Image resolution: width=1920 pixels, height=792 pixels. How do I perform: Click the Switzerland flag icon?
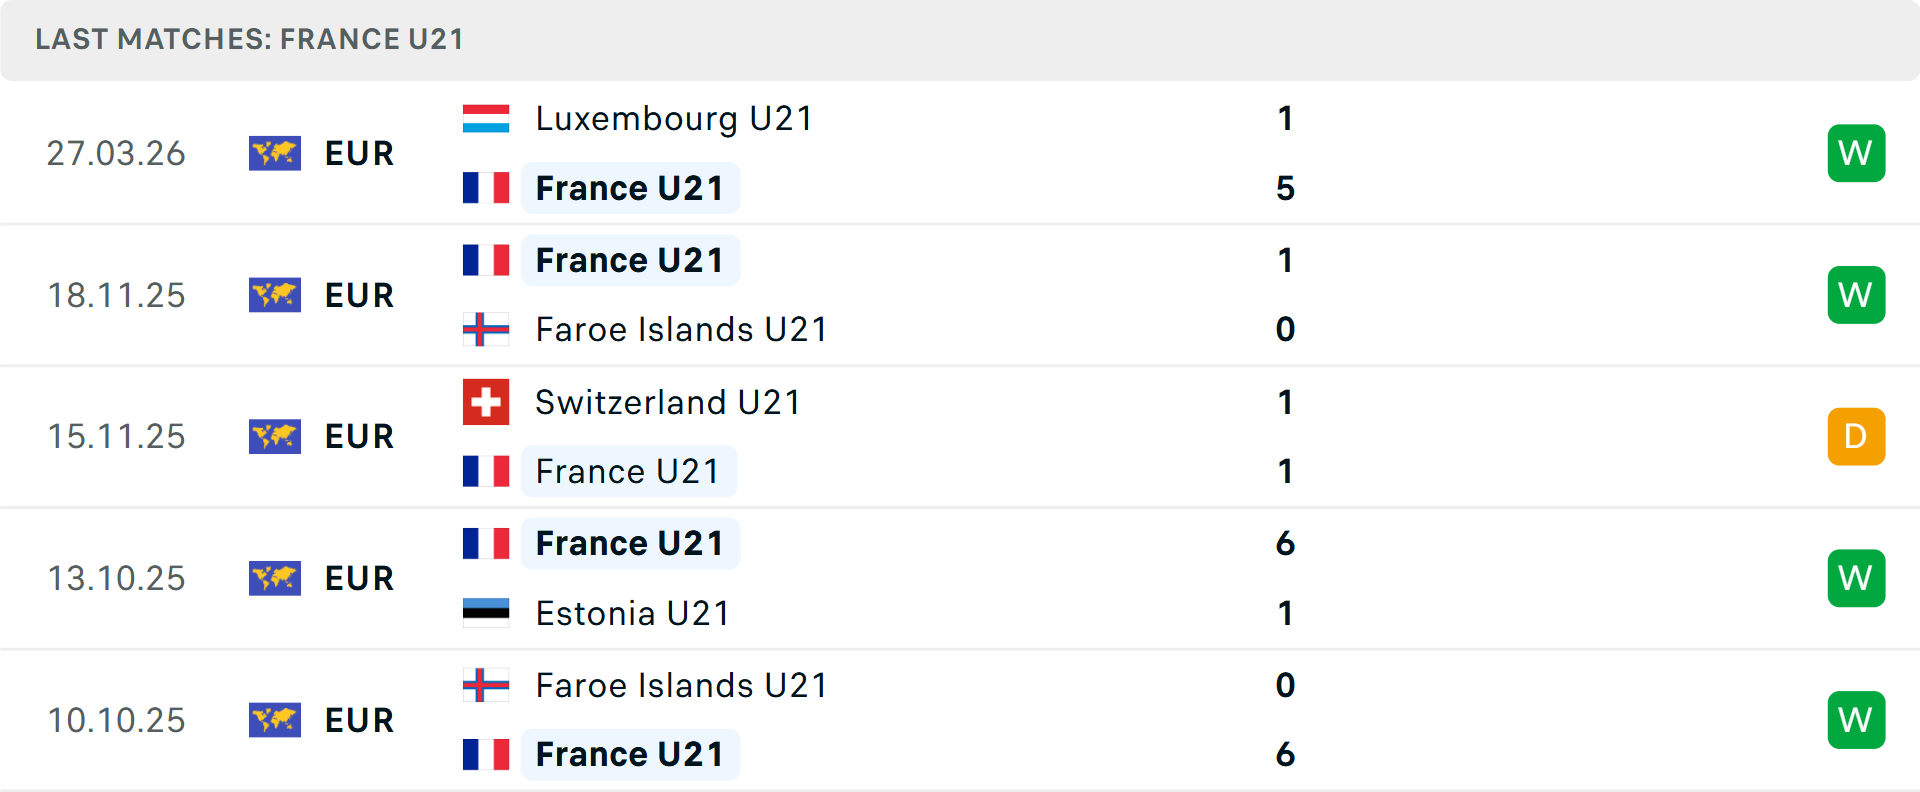coord(486,402)
